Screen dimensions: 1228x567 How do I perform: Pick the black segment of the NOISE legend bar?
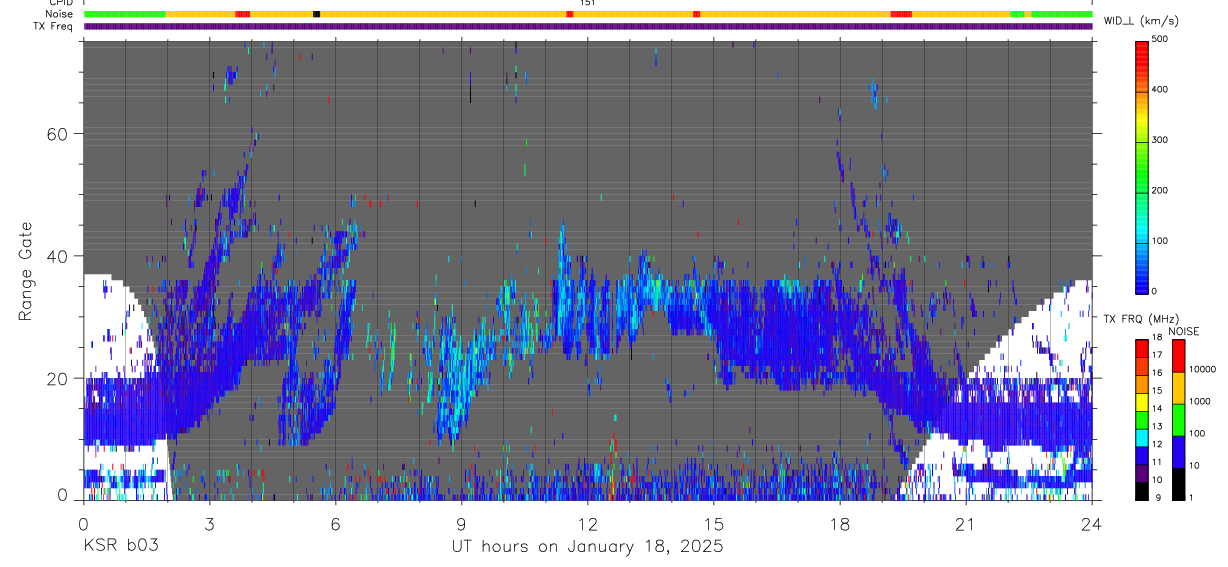click(1177, 482)
